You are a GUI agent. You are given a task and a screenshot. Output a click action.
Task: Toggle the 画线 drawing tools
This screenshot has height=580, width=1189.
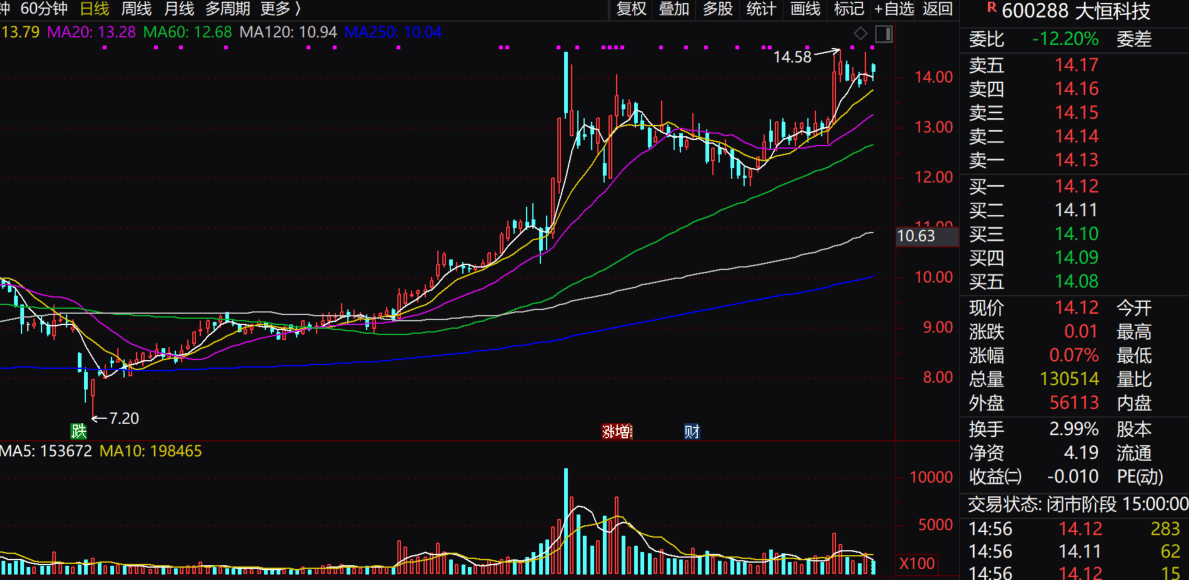(x=805, y=9)
